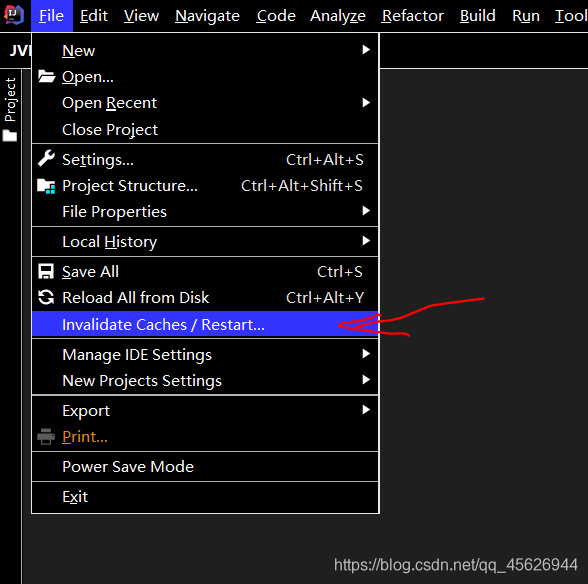
Task: Open the Navigate menu
Action: (x=207, y=16)
